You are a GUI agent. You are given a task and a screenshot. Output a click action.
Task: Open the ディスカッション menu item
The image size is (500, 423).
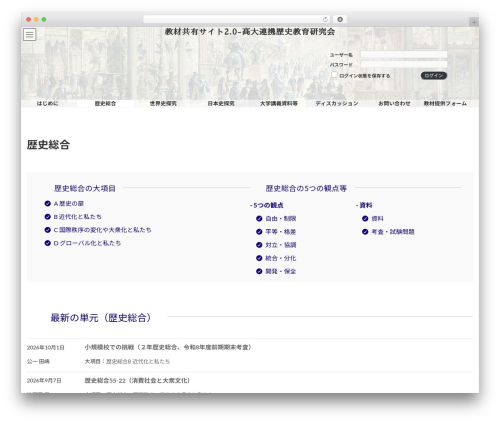tap(337, 104)
